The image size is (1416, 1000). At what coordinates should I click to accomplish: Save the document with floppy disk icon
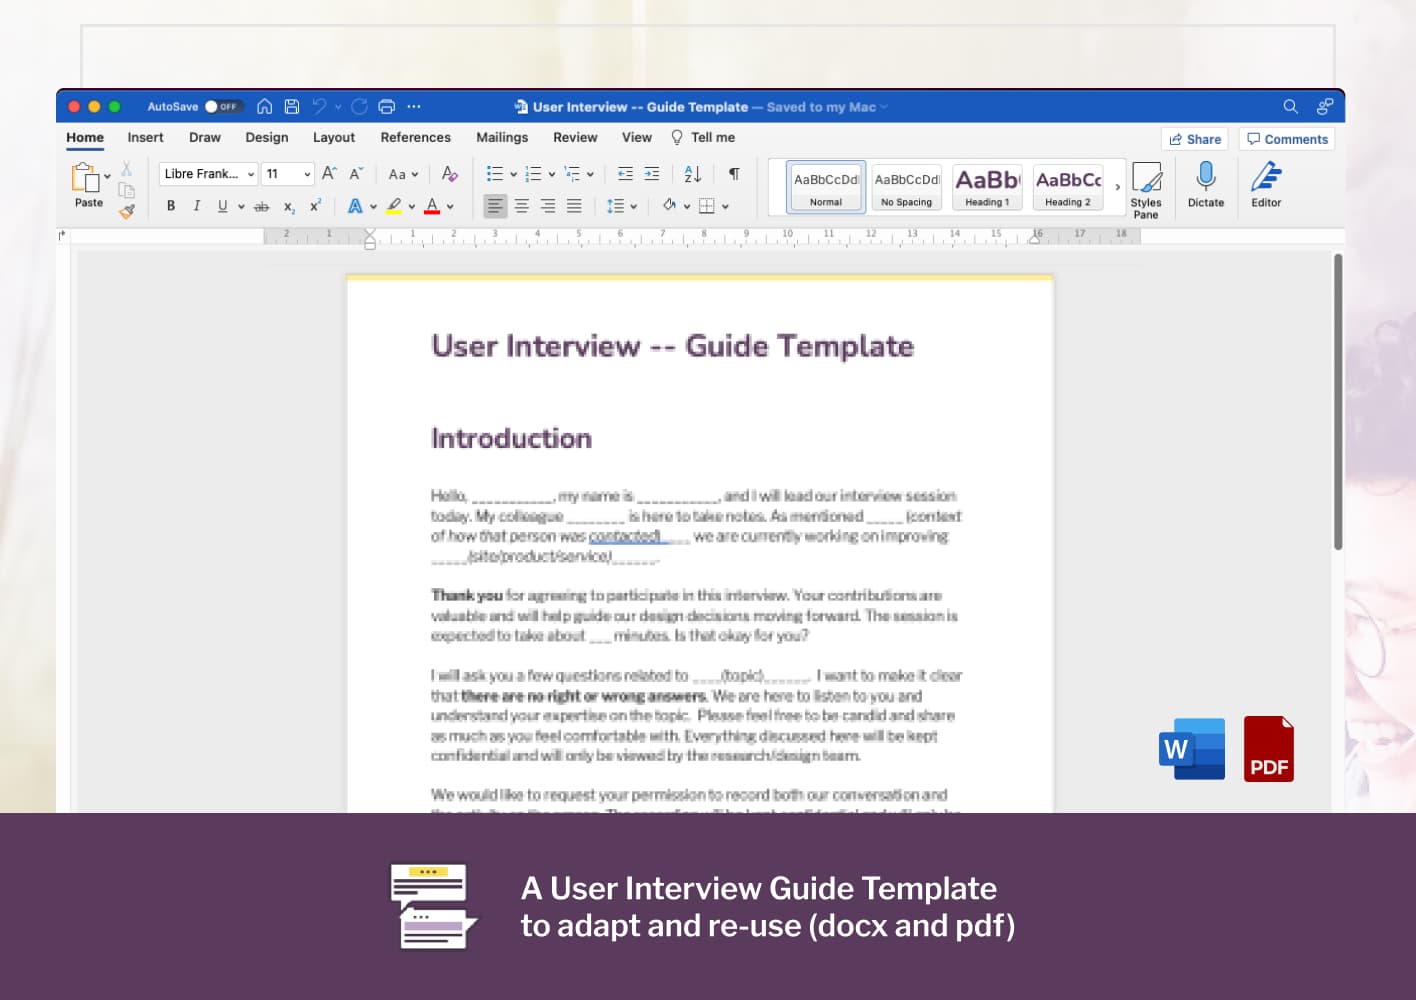(x=292, y=106)
